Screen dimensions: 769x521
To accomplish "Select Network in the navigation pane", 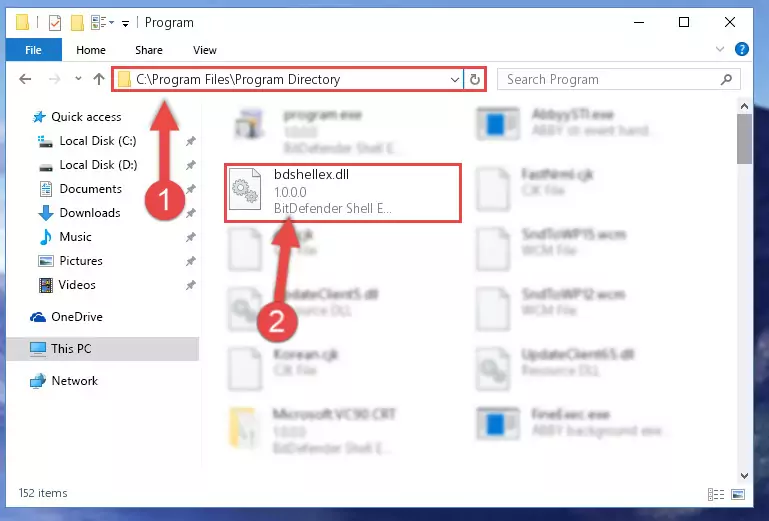I will point(64,381).
